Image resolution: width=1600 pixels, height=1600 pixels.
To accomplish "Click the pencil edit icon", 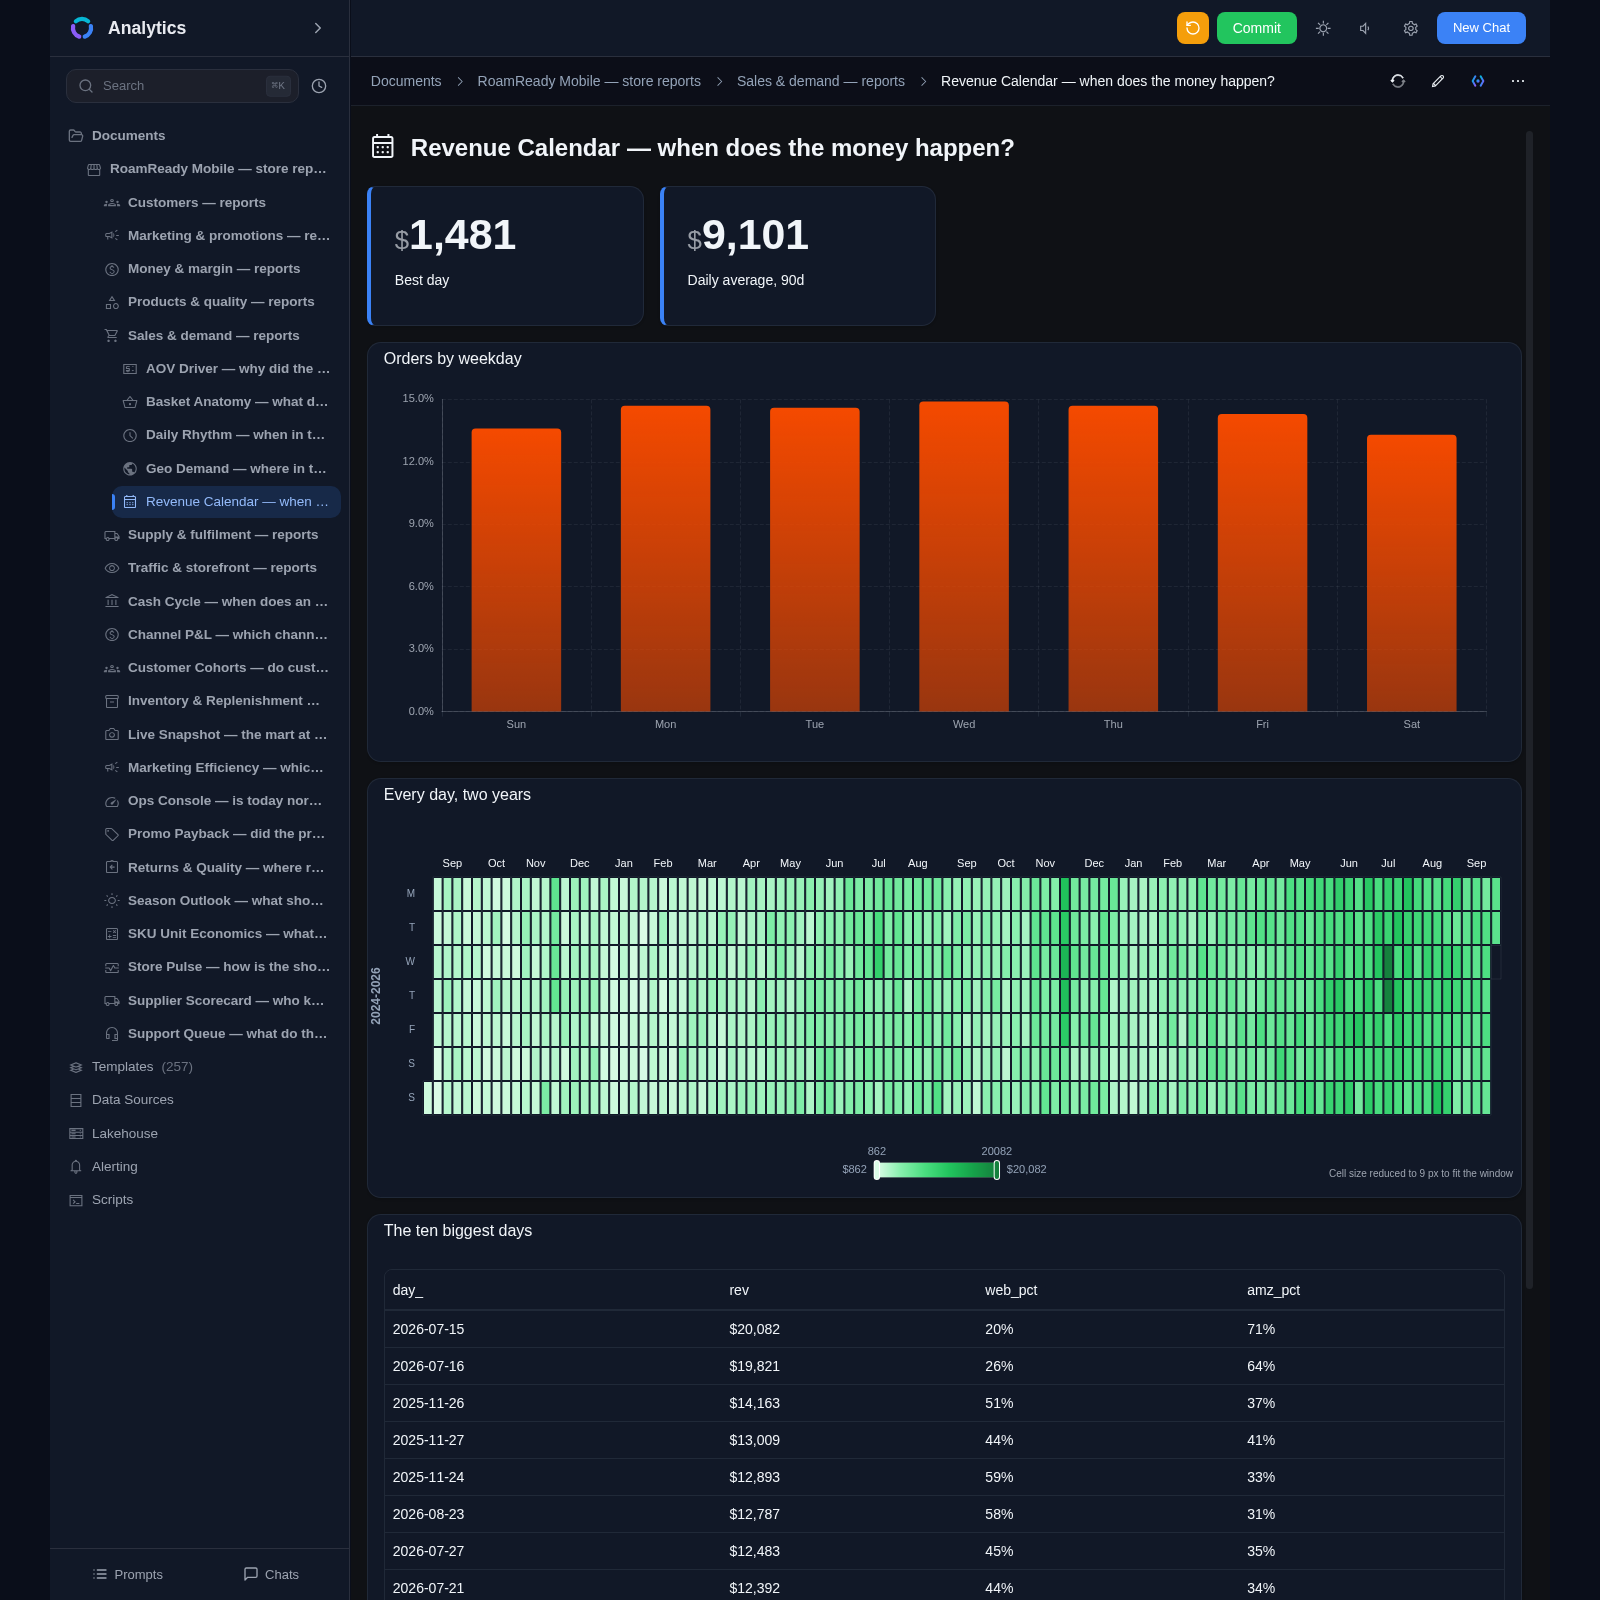I will click(x=1438, y=81).
